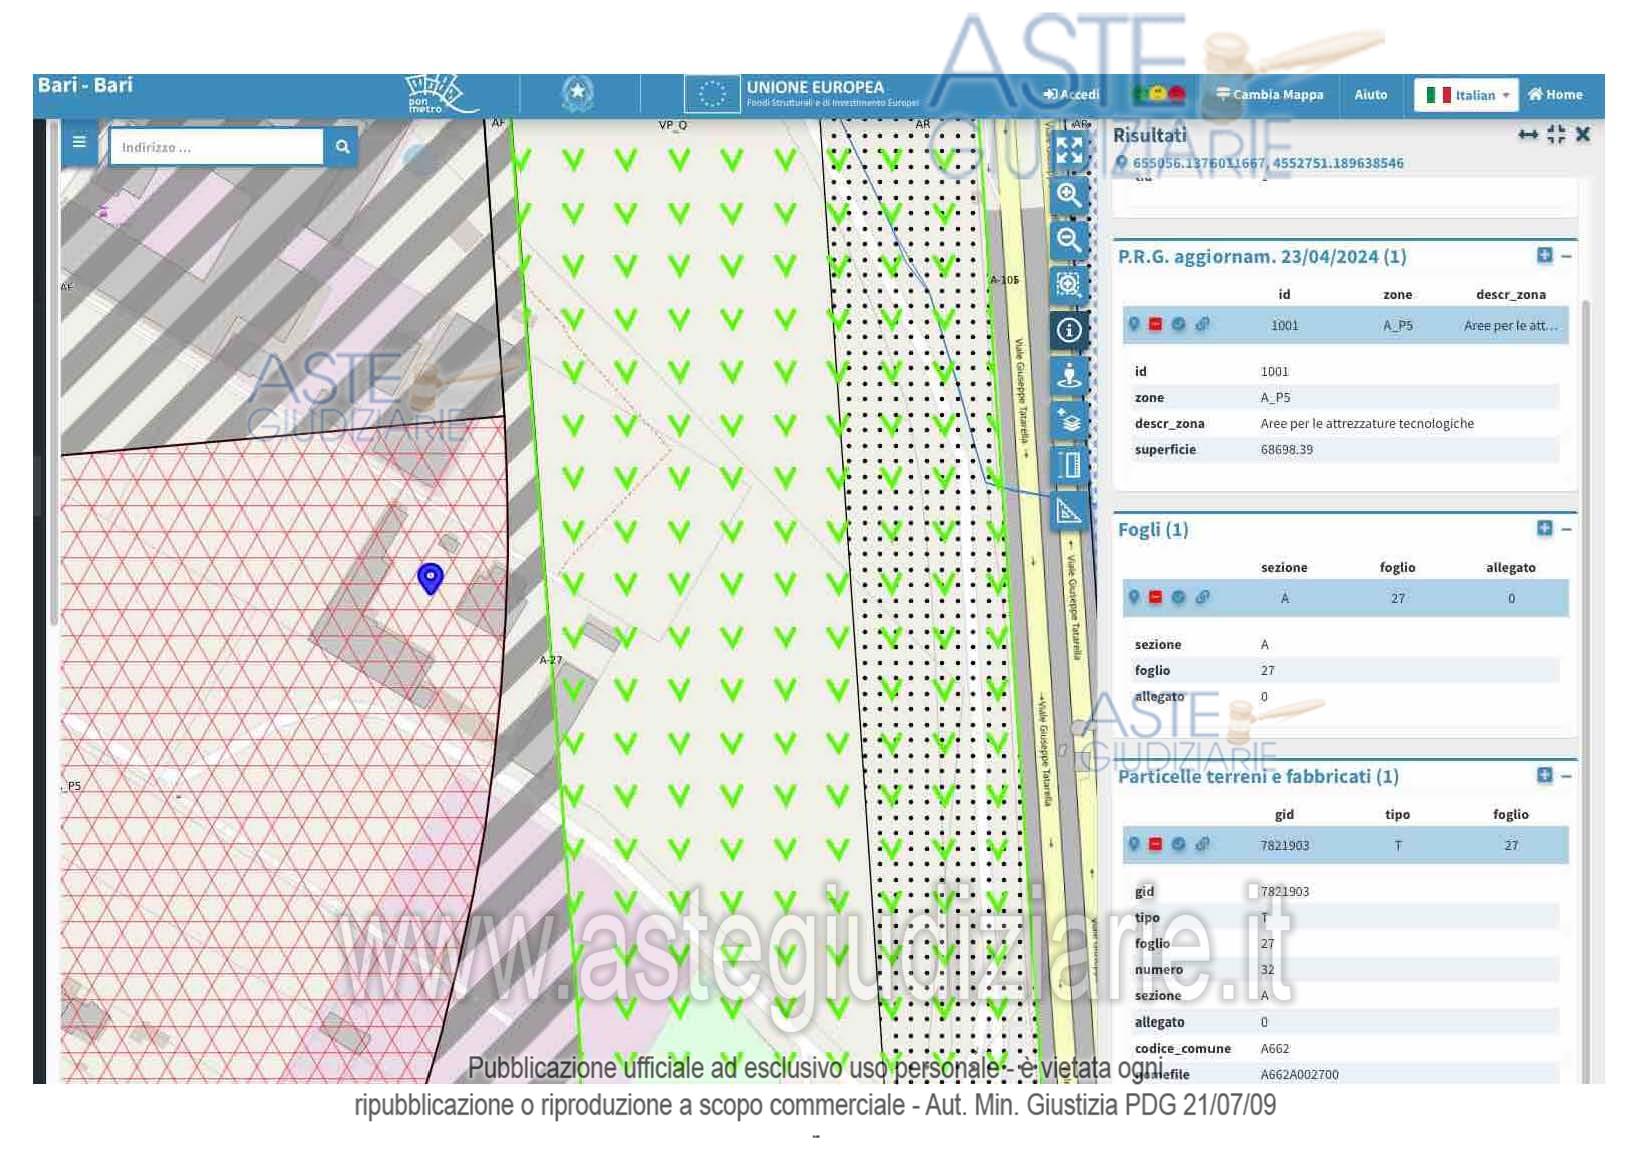Zoom out using the magnifier minus tool
This screenshot has width=1638, height=1158.
coord(1069,240)
